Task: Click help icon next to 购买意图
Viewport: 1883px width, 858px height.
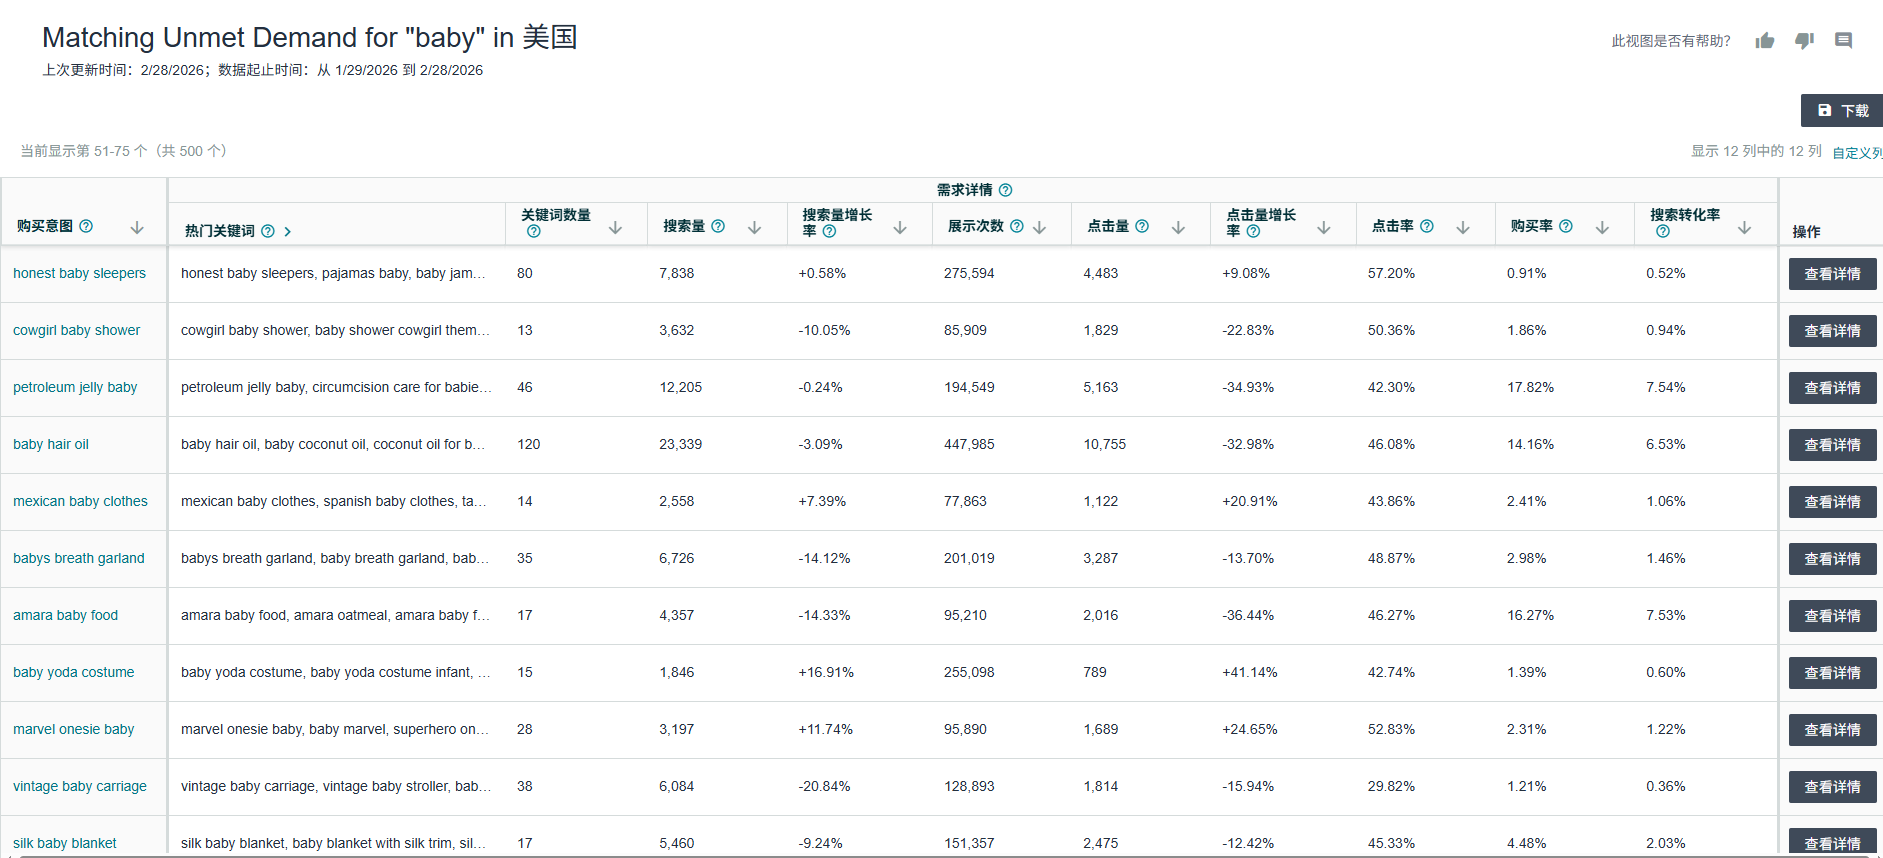Action: 86,226
